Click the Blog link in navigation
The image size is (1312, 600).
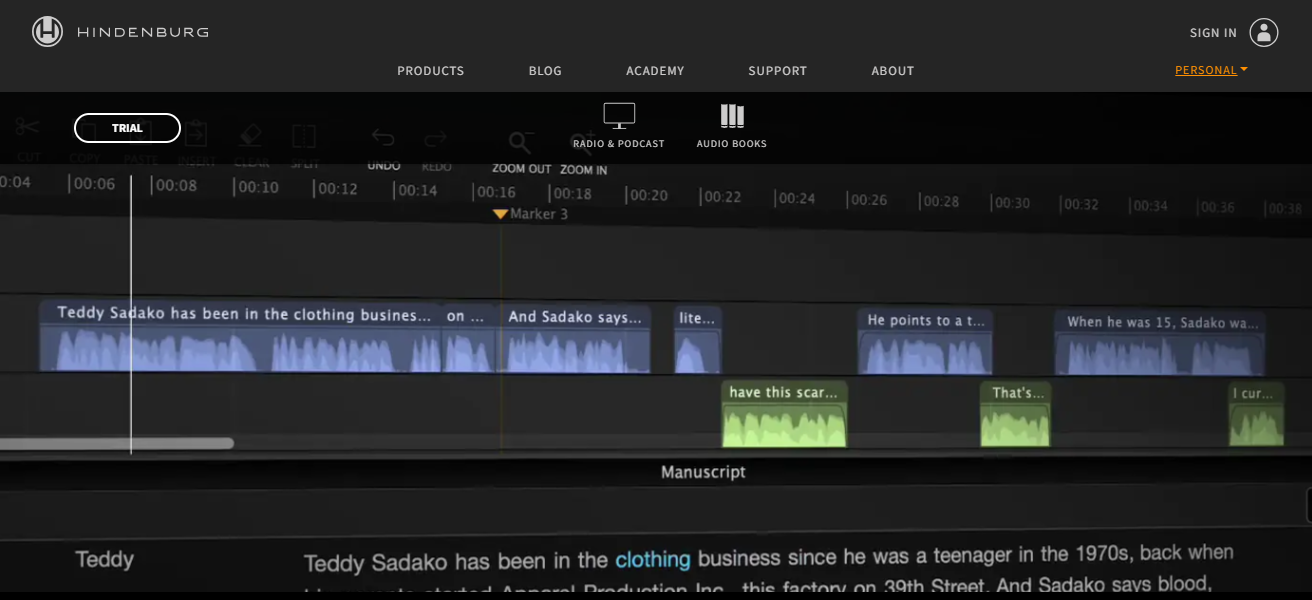[x=545, y=71]
